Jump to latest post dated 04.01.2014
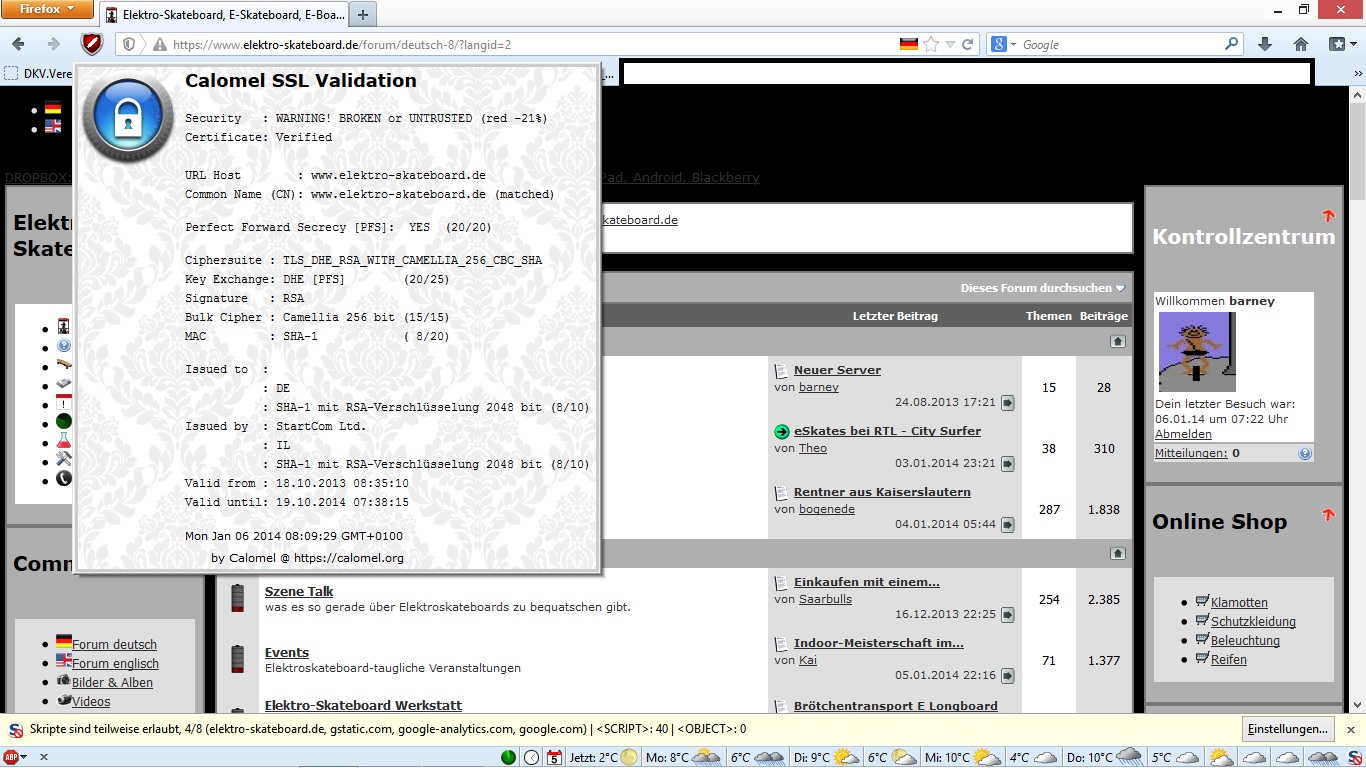 pos(1008,525)
